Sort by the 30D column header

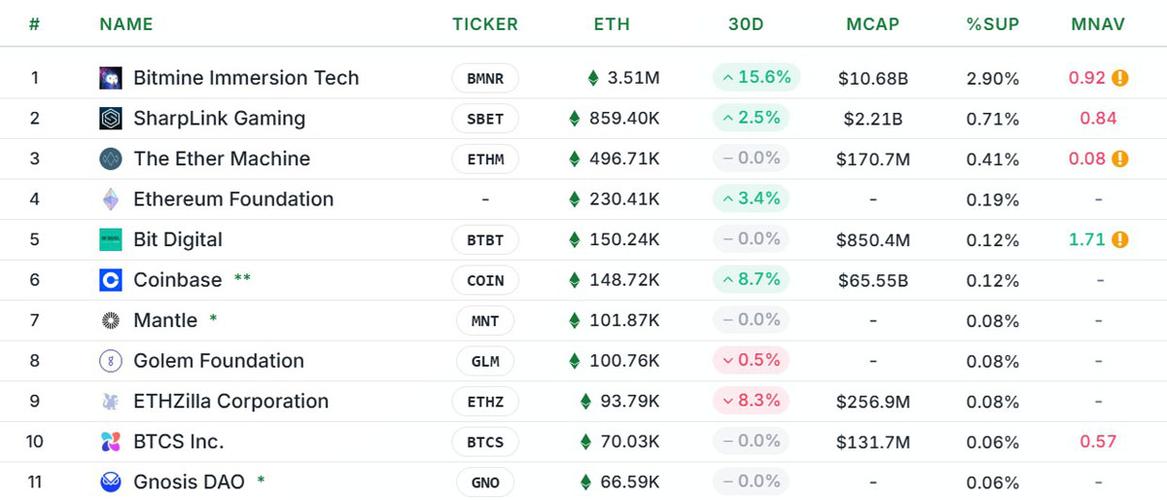[746, 24]
